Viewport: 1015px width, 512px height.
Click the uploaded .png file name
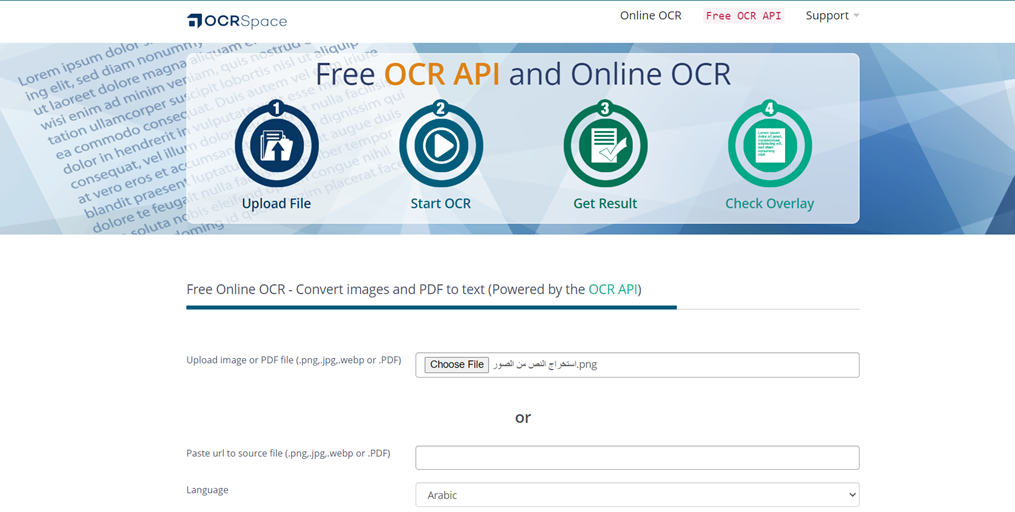pyautogui.click(x=545, y=364)
